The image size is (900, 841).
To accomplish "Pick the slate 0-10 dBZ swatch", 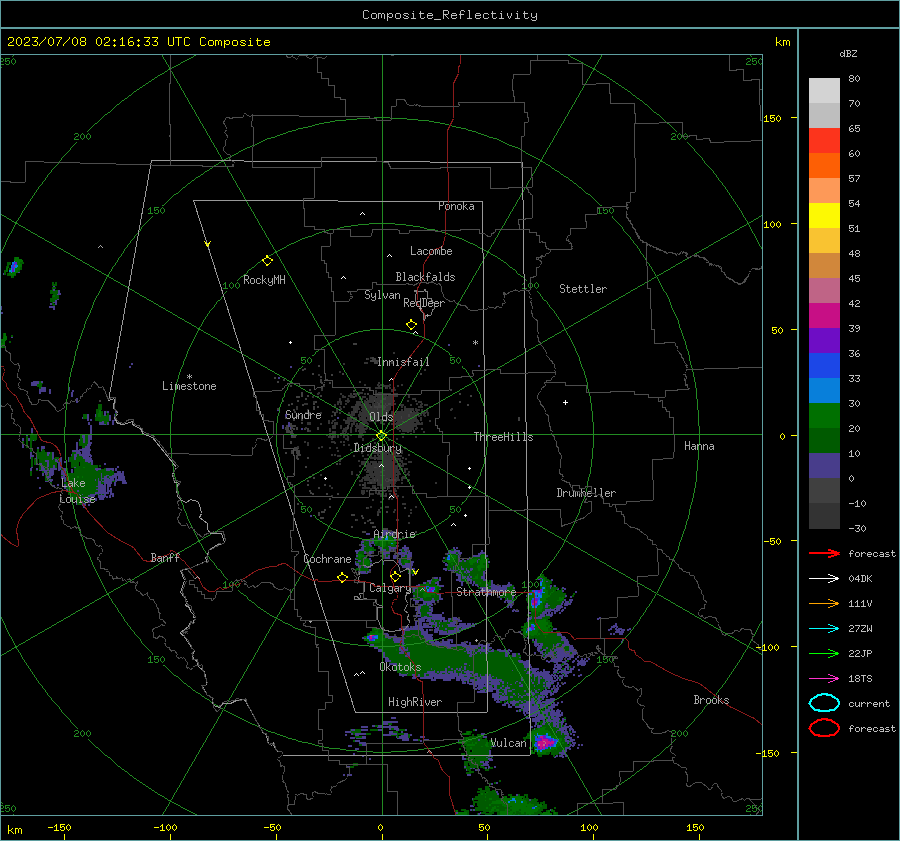I will pos(824,466).
